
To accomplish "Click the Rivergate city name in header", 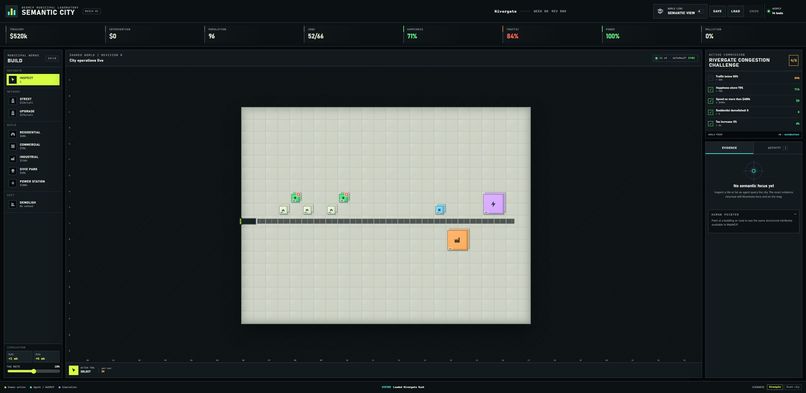I will tap(505, 11).
